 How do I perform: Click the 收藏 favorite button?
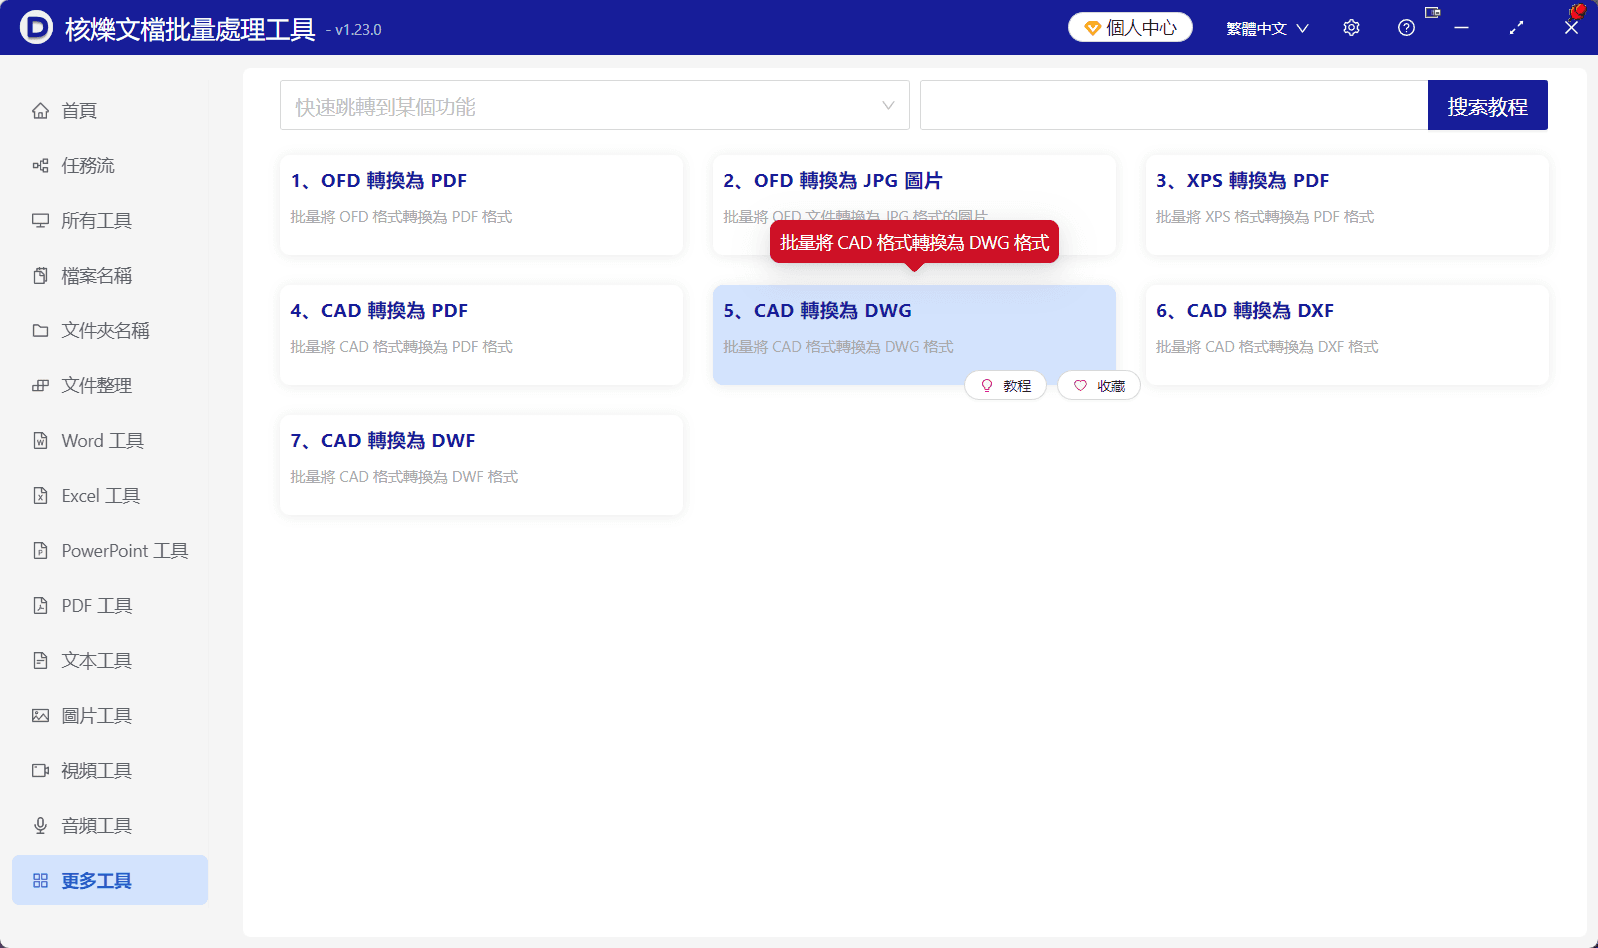click(x=1099, y=385)
